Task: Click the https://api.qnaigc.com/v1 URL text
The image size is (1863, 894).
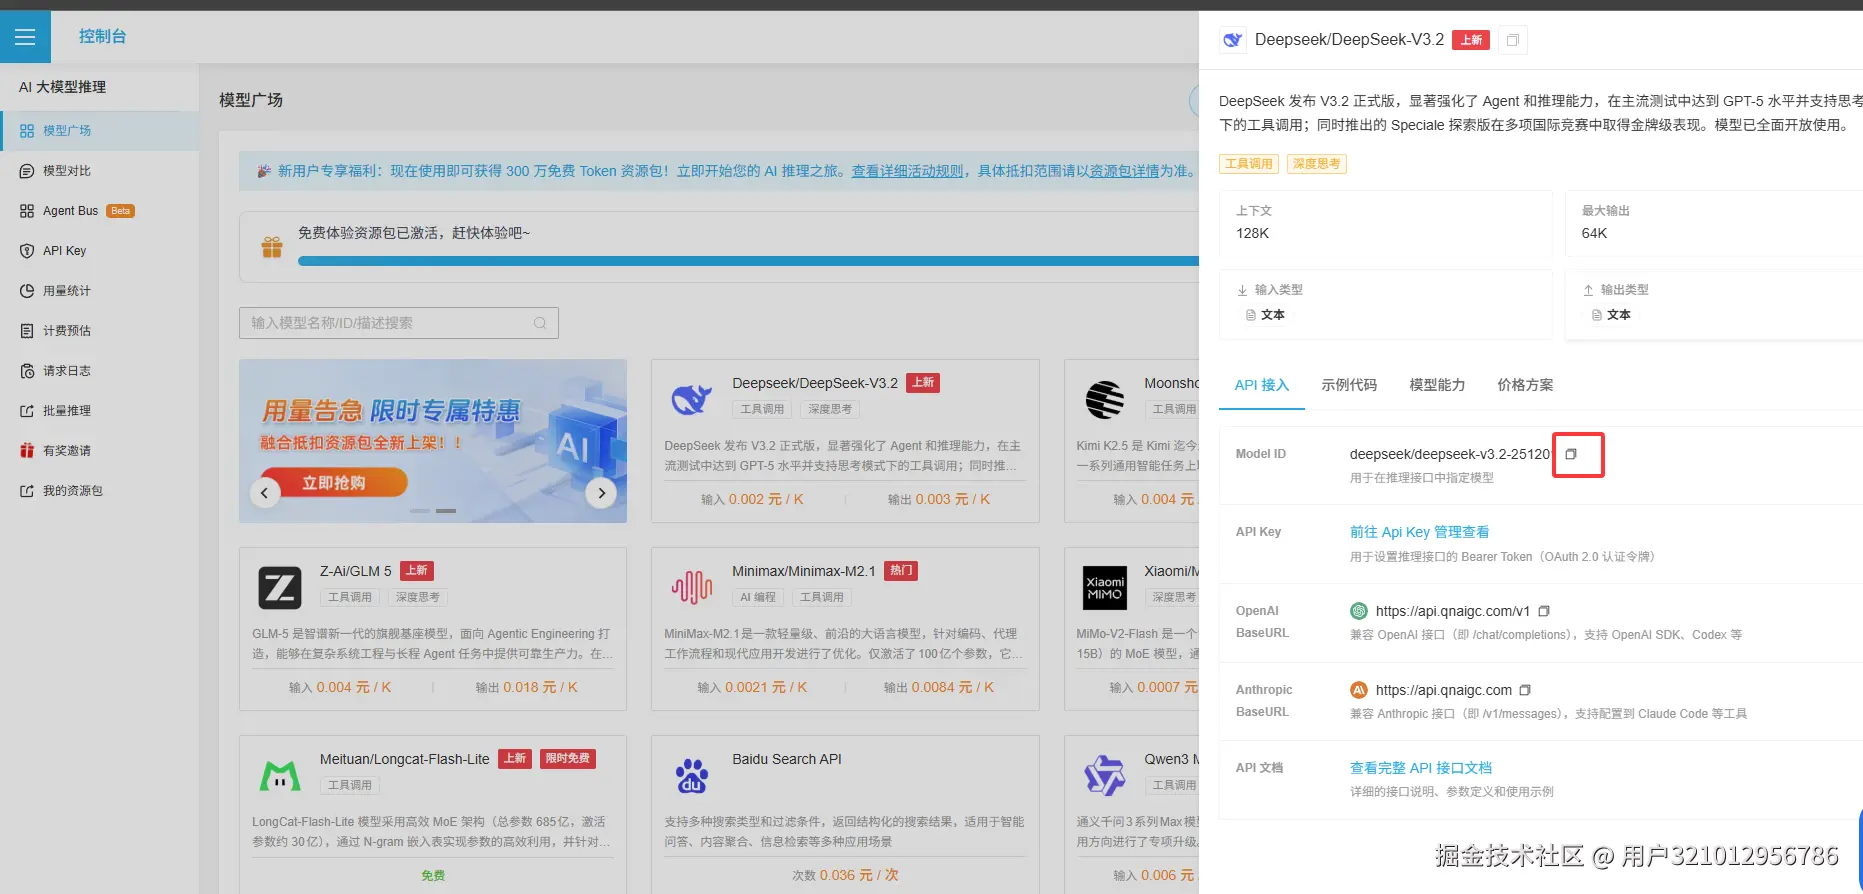Action: click(x=1452, y=611)
